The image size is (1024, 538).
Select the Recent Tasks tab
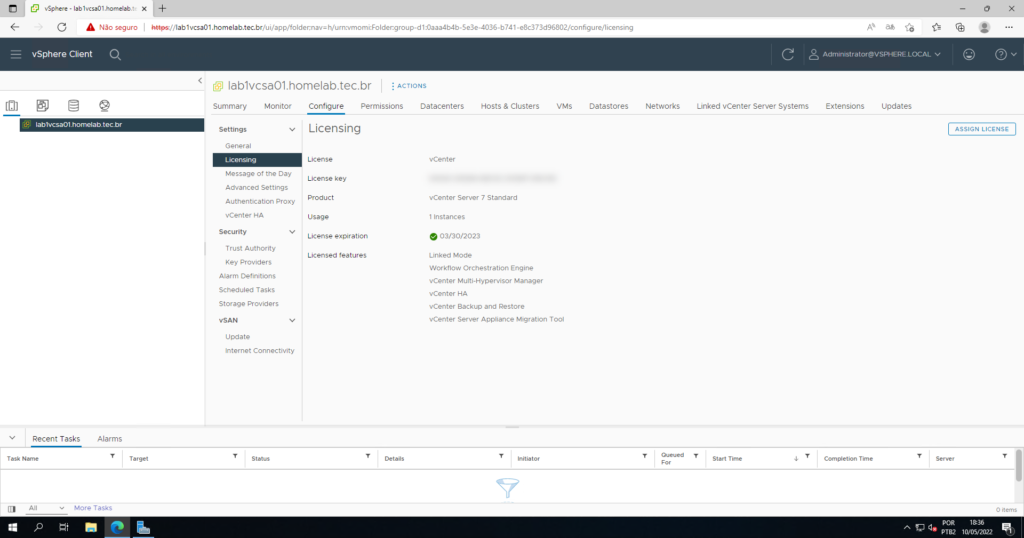click(56, 439)
